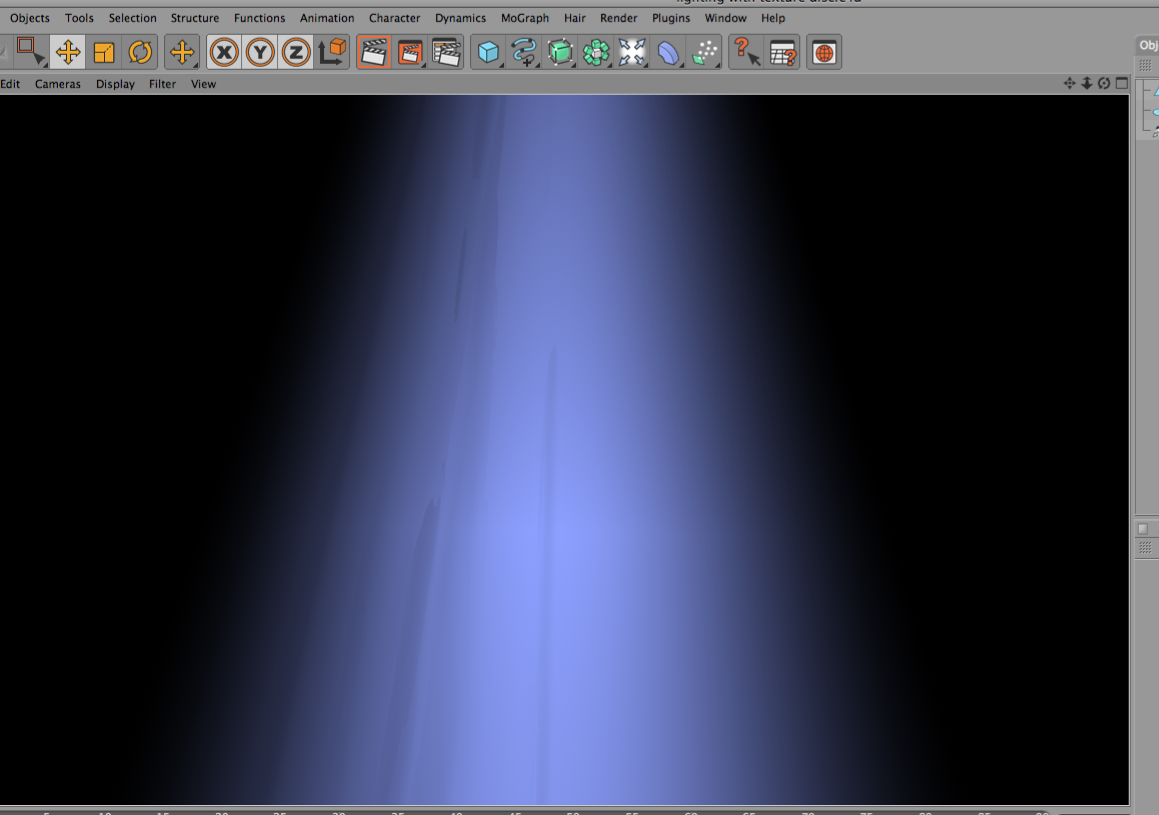Open the Animation menu
Viewport: 1159px width, 815px height.
[327, 18]
